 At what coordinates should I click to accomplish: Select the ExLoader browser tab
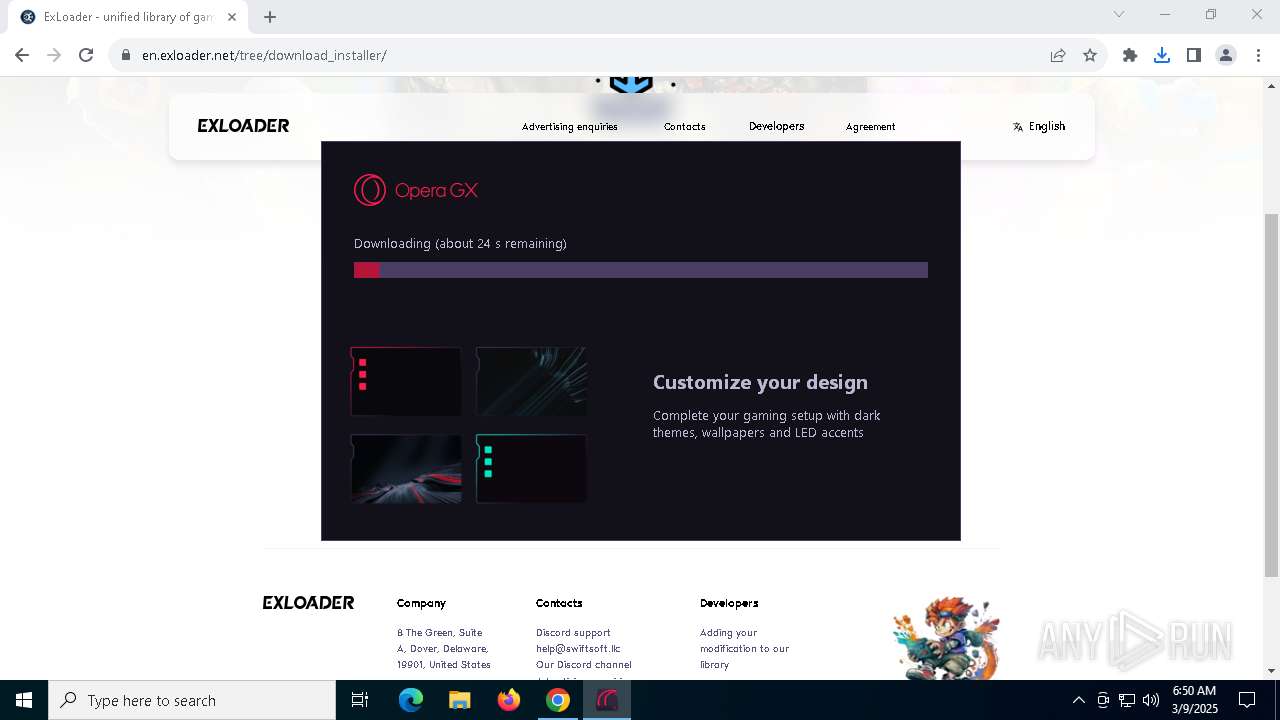[128, 17]
